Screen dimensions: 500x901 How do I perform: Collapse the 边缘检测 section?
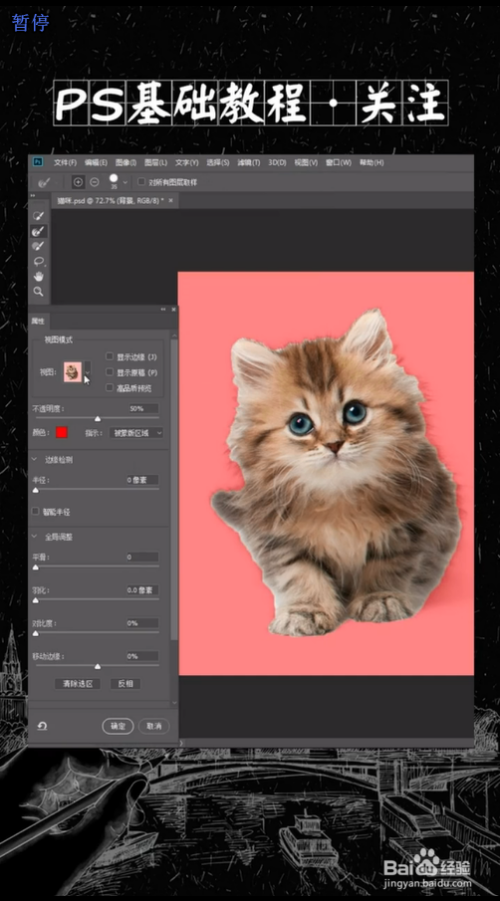pos(34,460)
